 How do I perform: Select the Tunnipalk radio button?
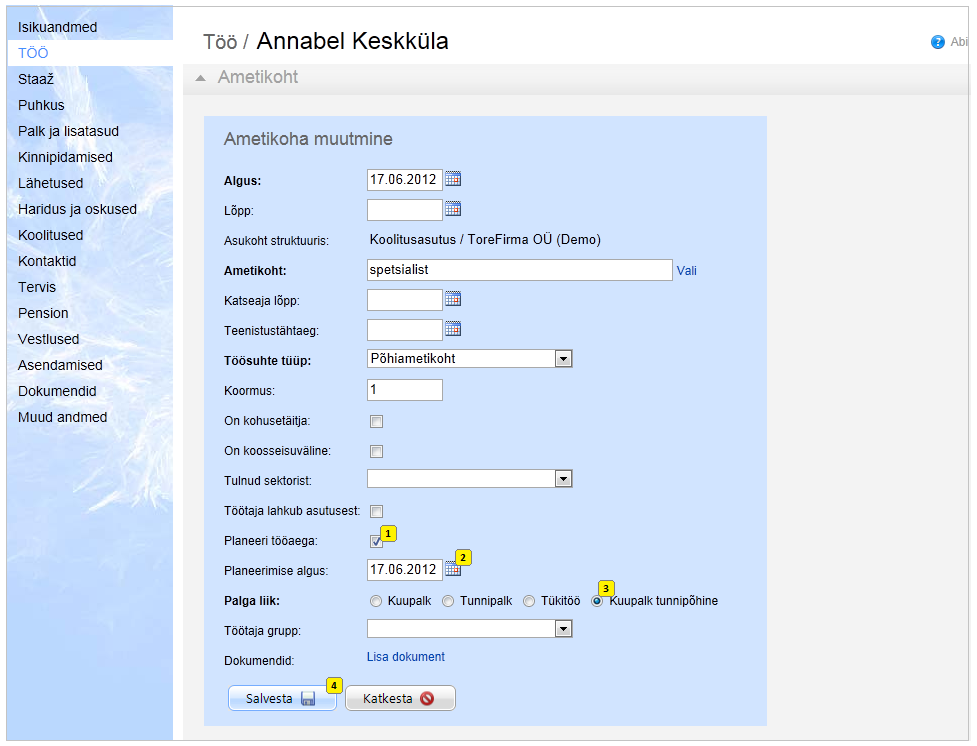click(x=449, y=601)
